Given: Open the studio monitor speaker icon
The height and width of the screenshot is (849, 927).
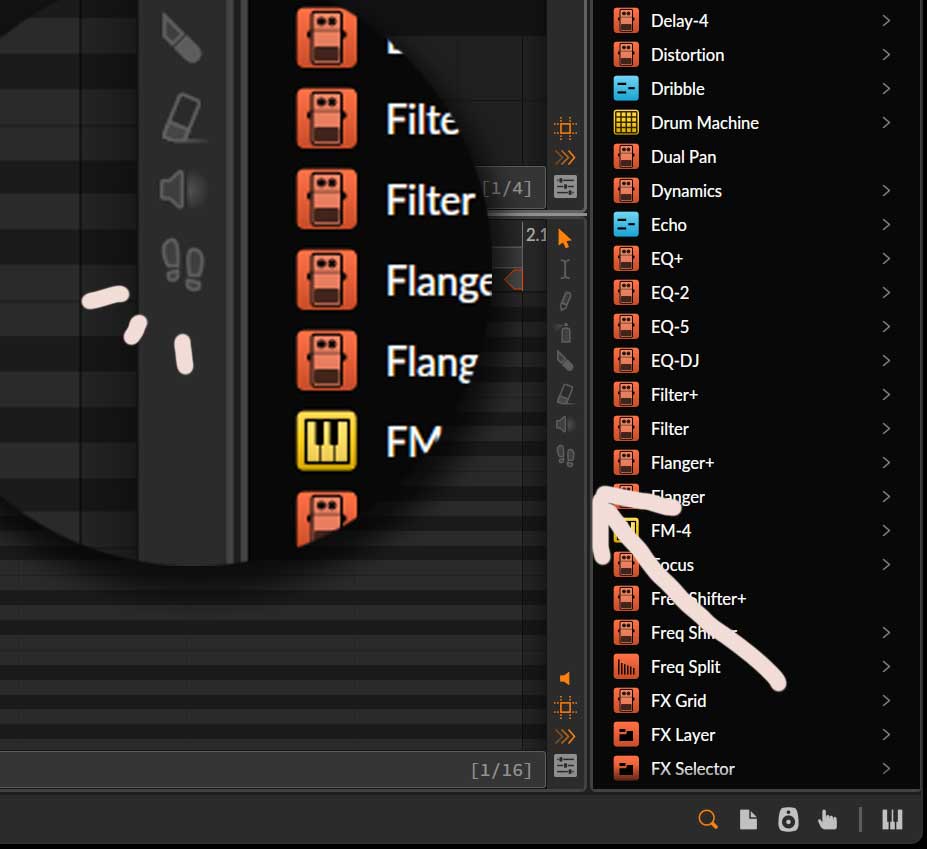Looking at the screenshot, I should pyautogui.click(x=788, y=819).
